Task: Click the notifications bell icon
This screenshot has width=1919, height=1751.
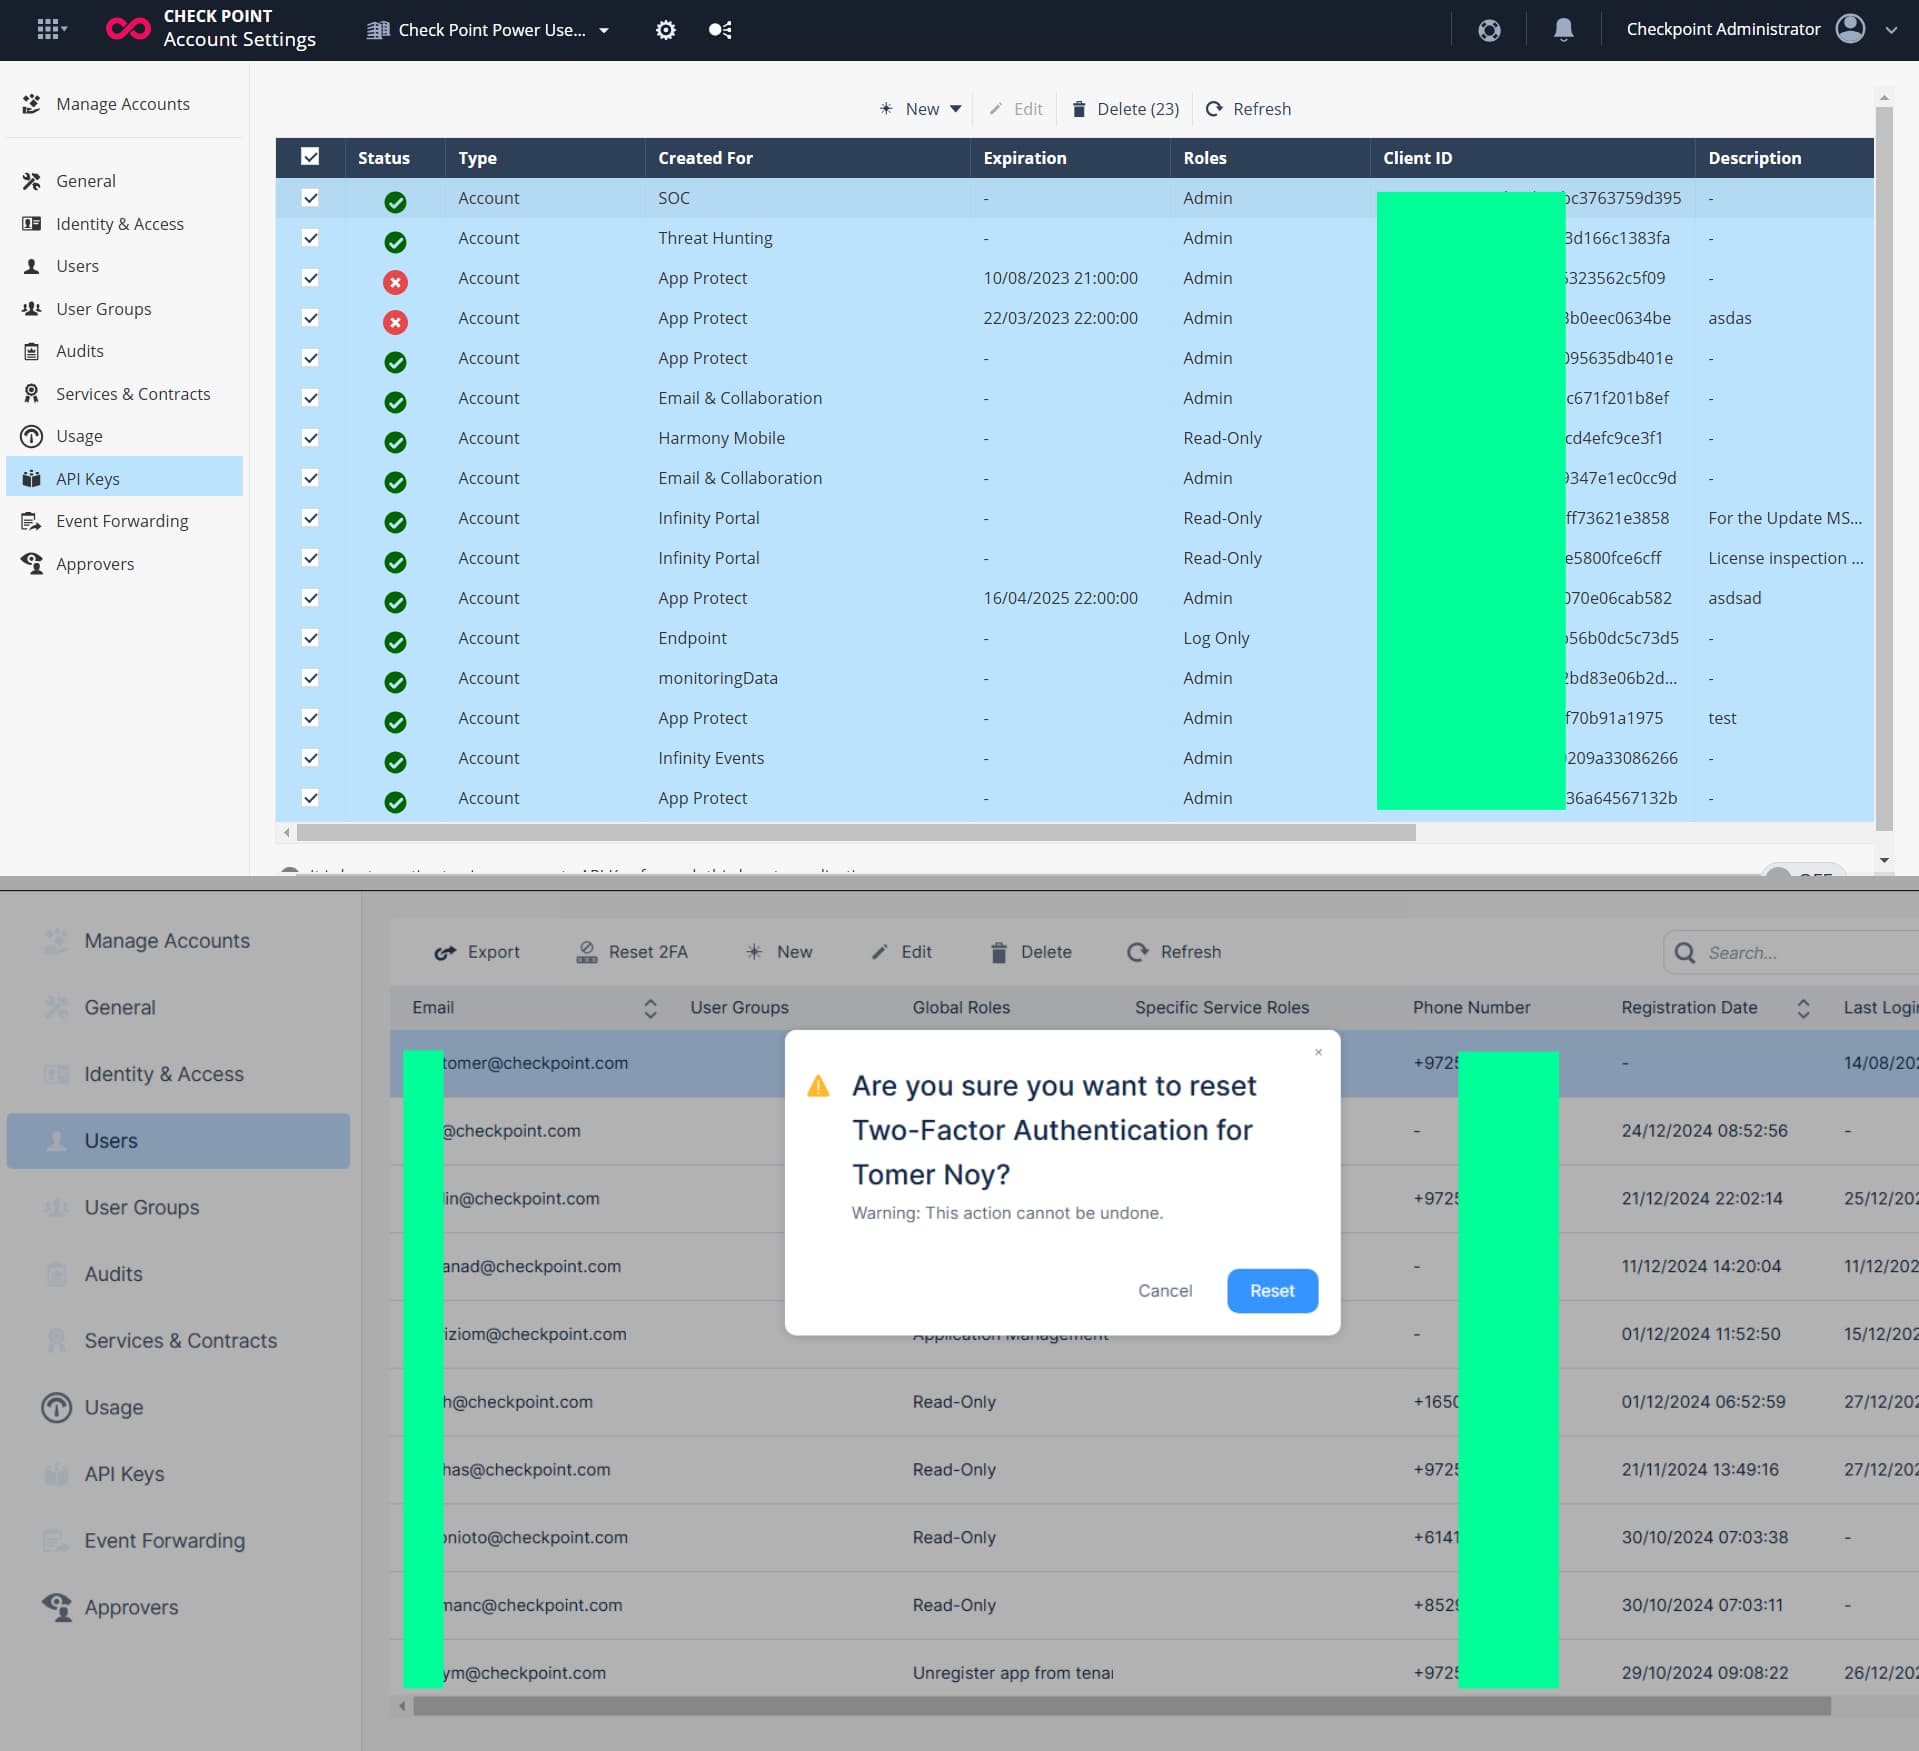Action: [1563, 30]
